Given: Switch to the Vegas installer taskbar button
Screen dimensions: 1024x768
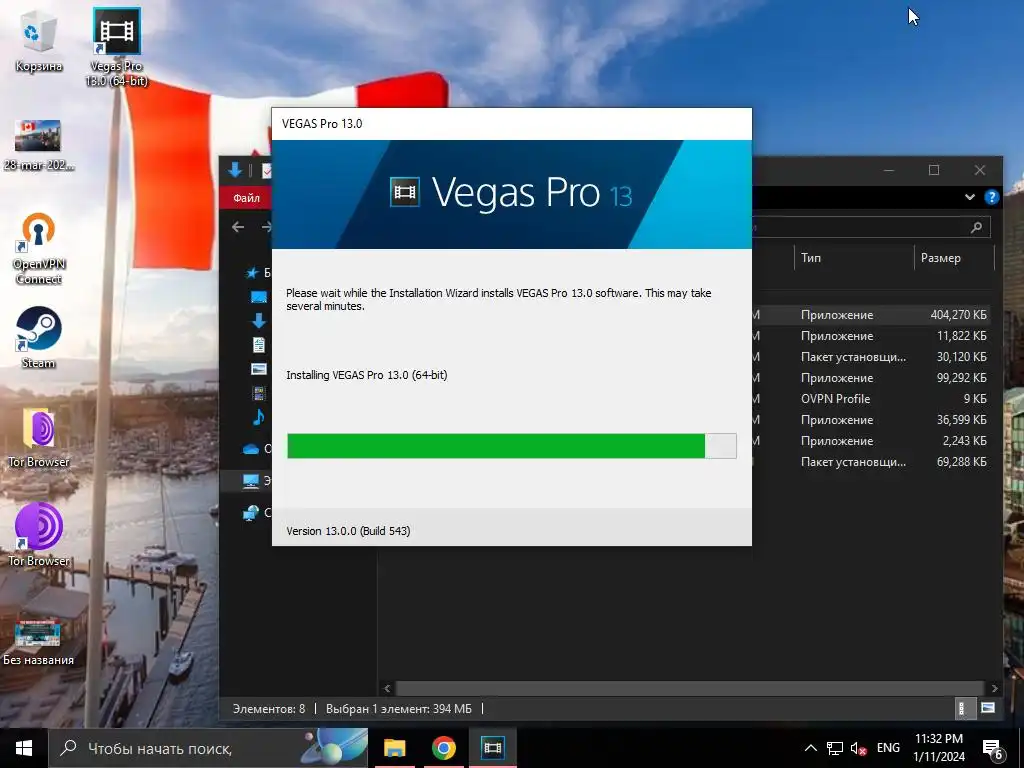Looking at the screenshot, I should click(x=492, y=748).
